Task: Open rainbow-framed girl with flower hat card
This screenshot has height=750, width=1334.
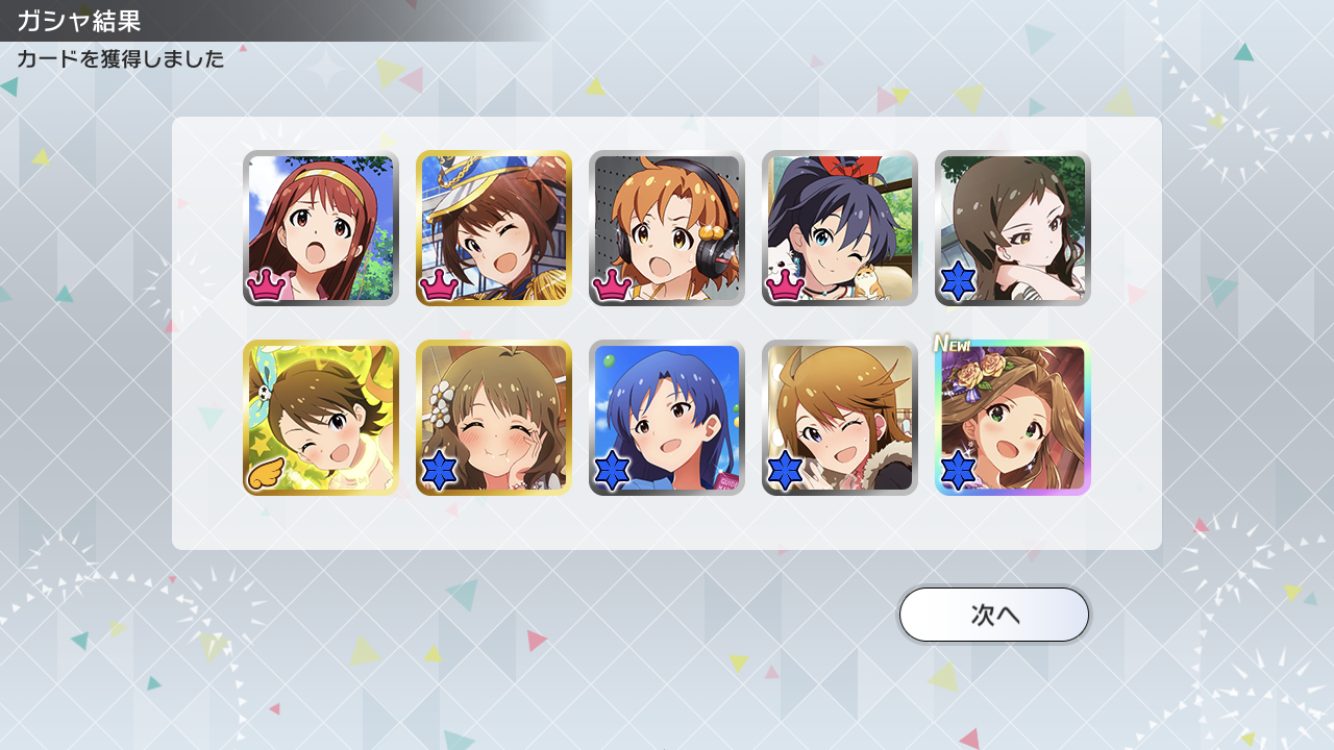Action: tap(1013, 418)
